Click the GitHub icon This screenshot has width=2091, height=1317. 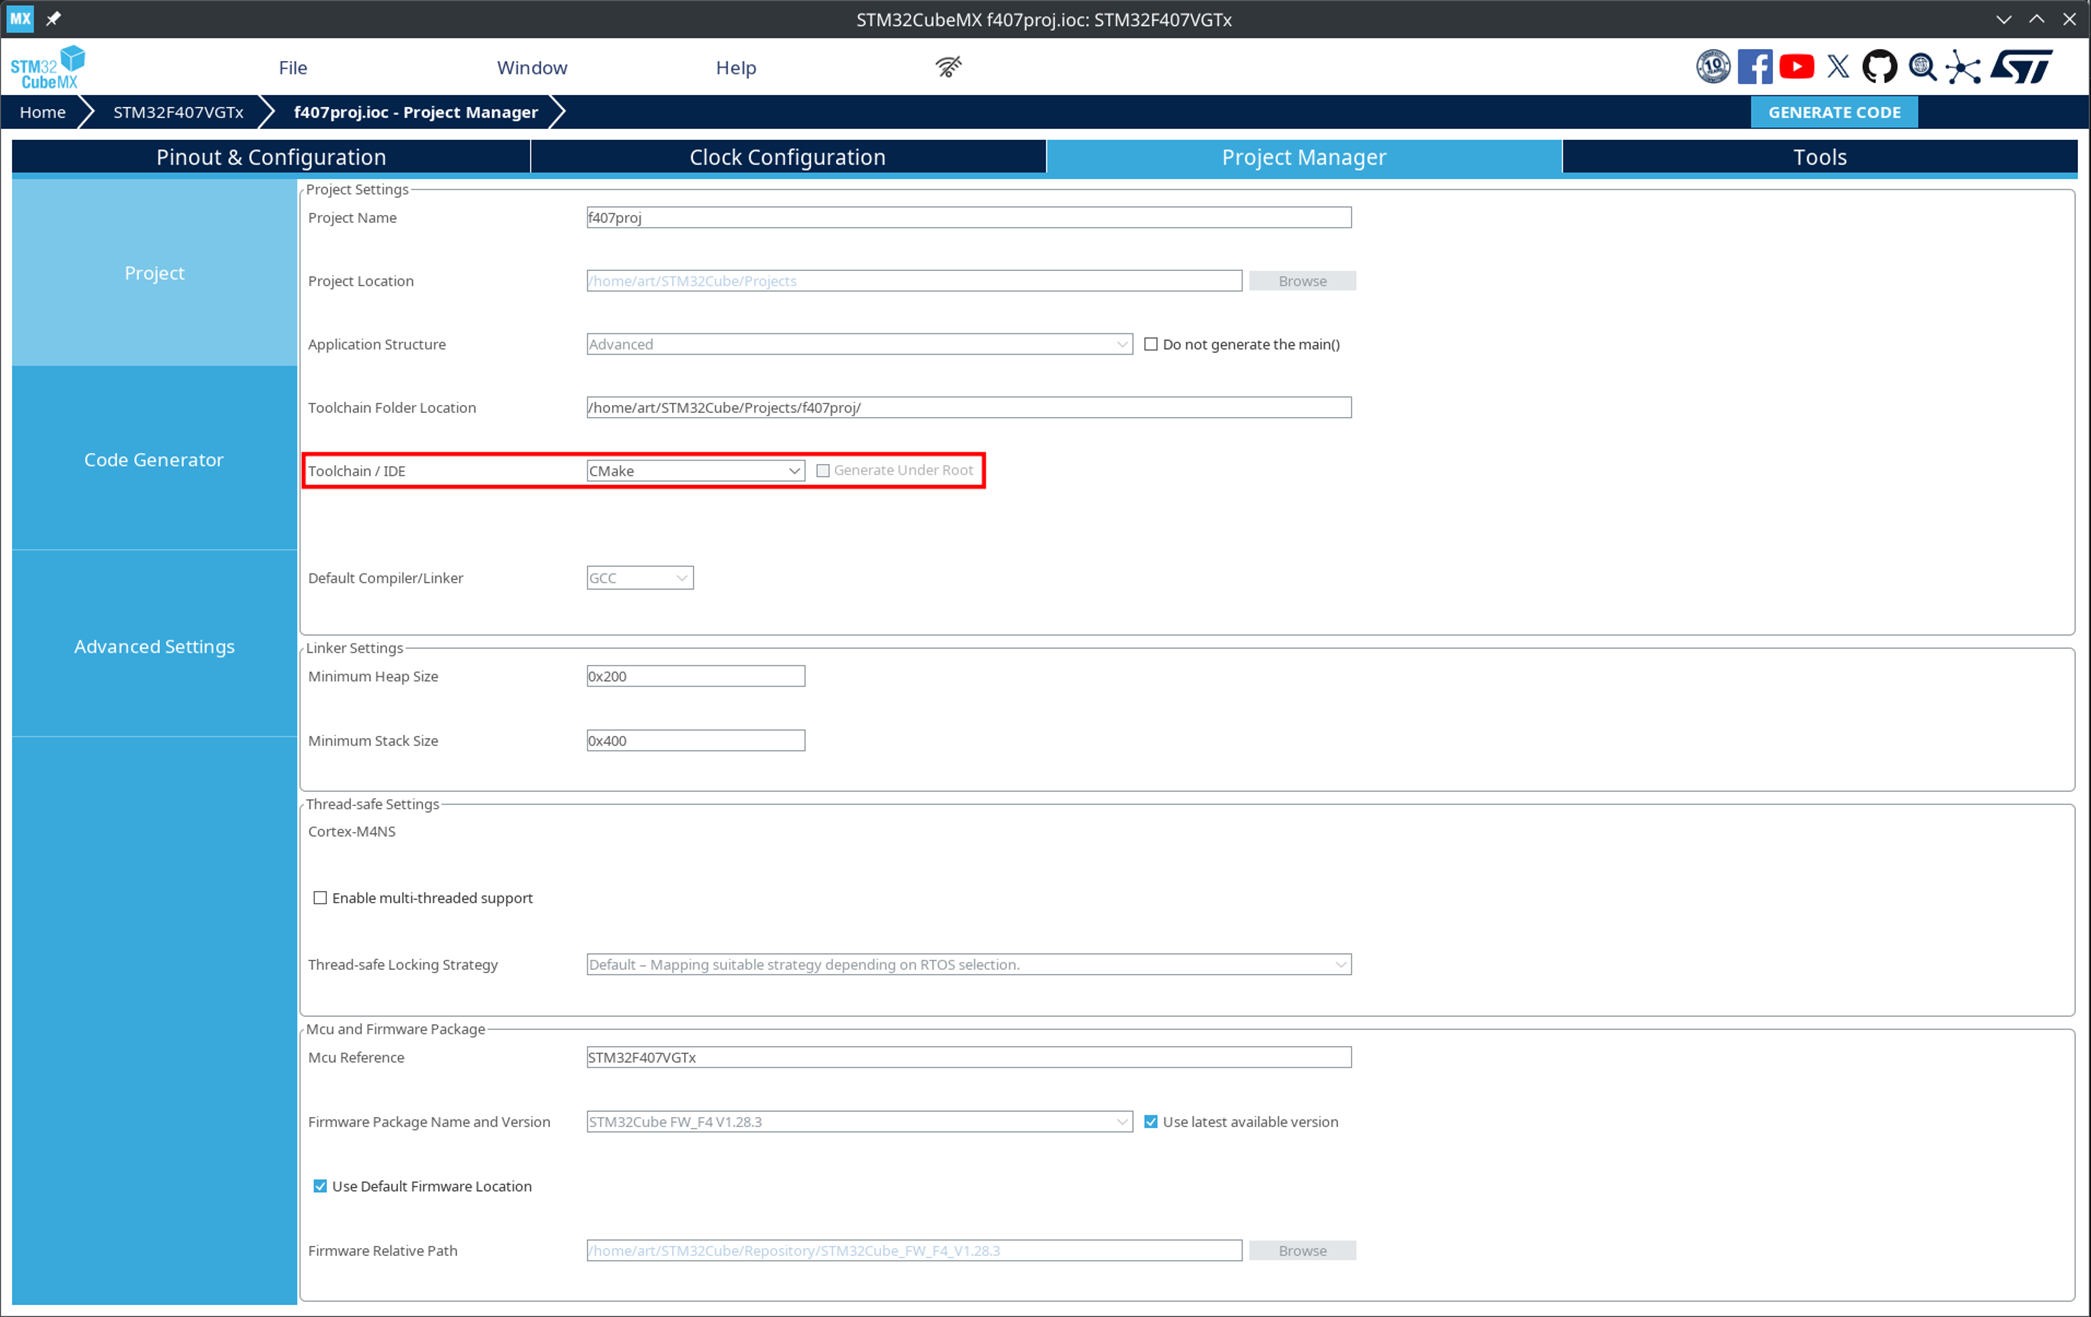click(x=1879, y=67)
